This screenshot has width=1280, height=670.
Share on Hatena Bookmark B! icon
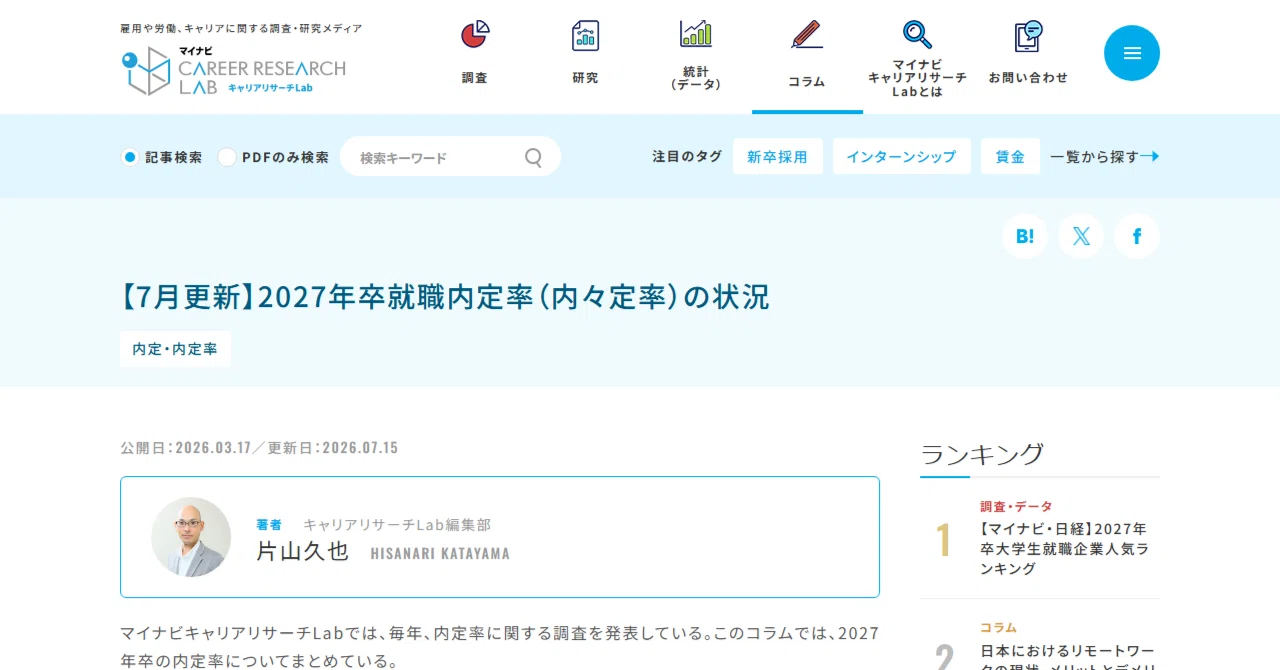[x=1025, y=236]
